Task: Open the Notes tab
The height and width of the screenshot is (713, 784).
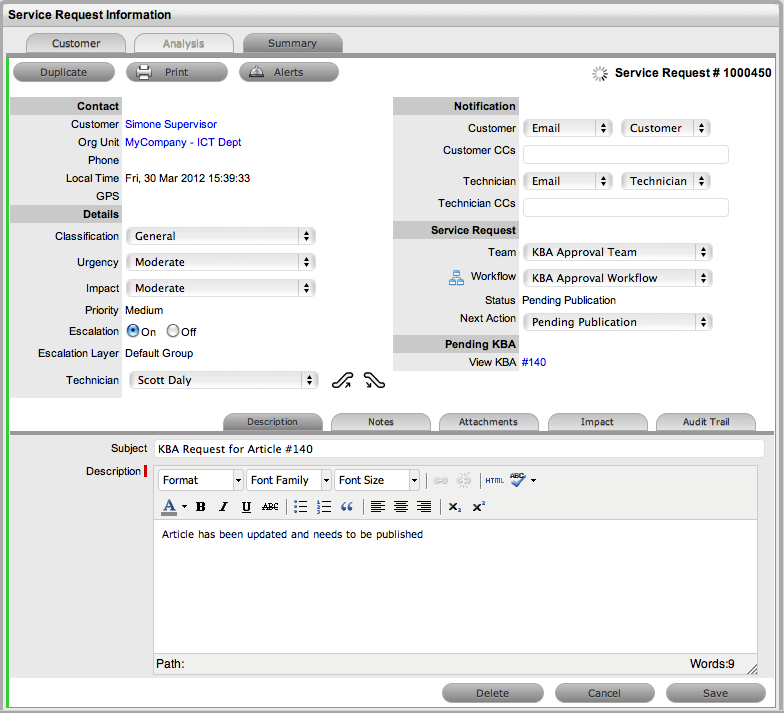Action: [381, 422]
